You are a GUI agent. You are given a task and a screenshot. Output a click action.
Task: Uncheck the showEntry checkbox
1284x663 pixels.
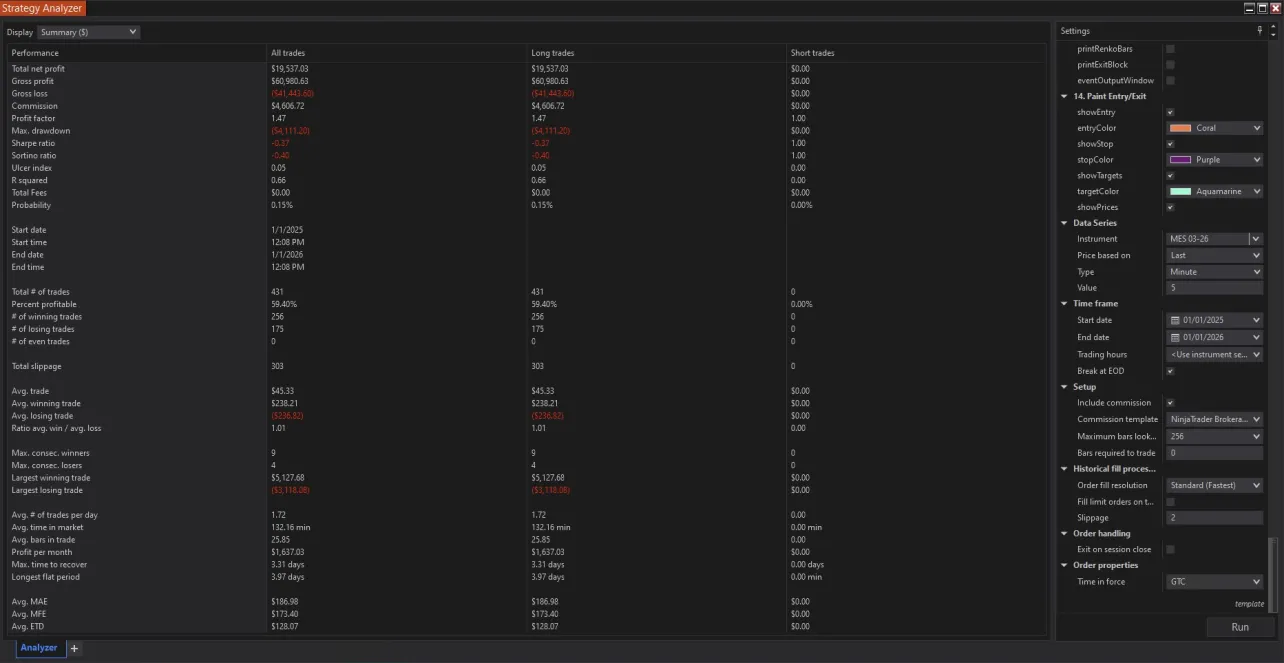pos(1170,113)
